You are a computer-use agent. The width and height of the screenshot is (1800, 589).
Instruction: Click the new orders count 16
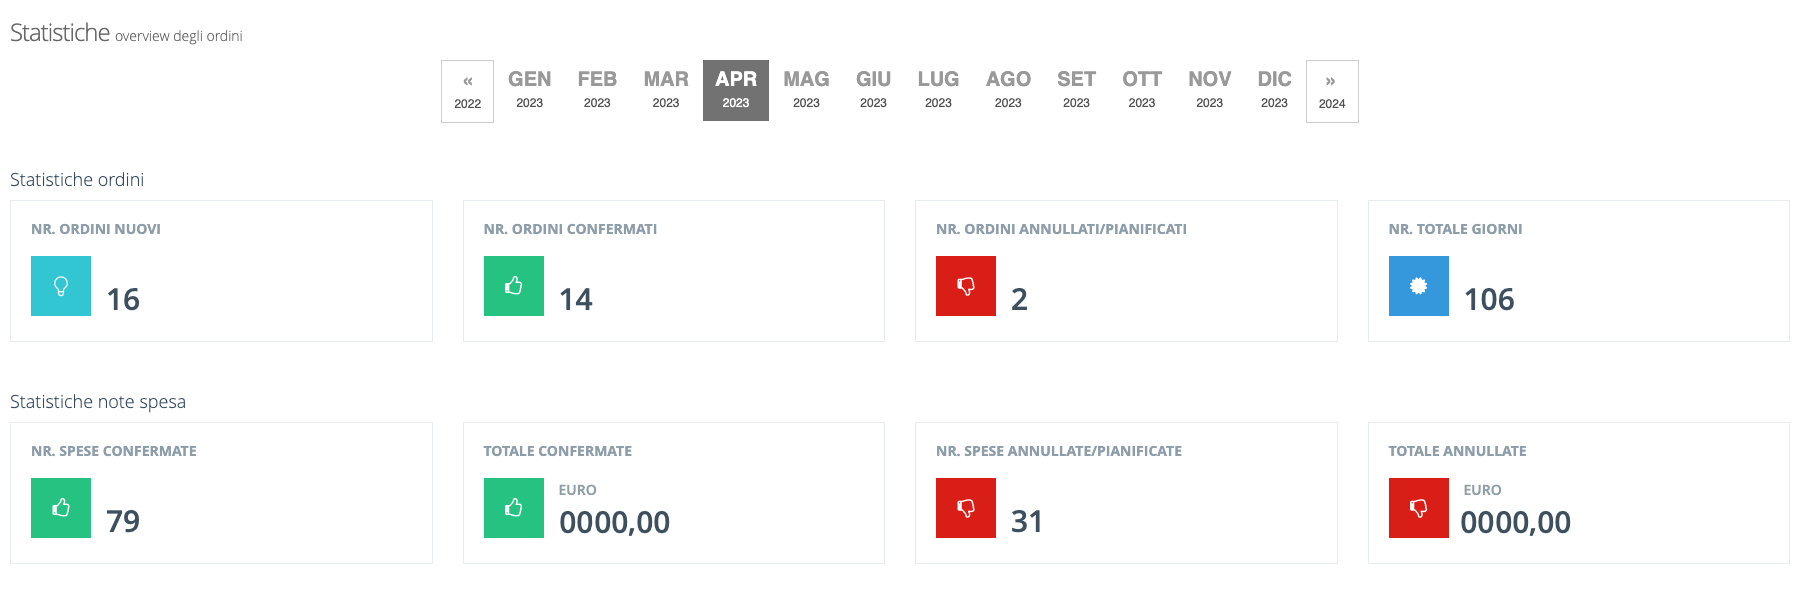tap(123, 299)
